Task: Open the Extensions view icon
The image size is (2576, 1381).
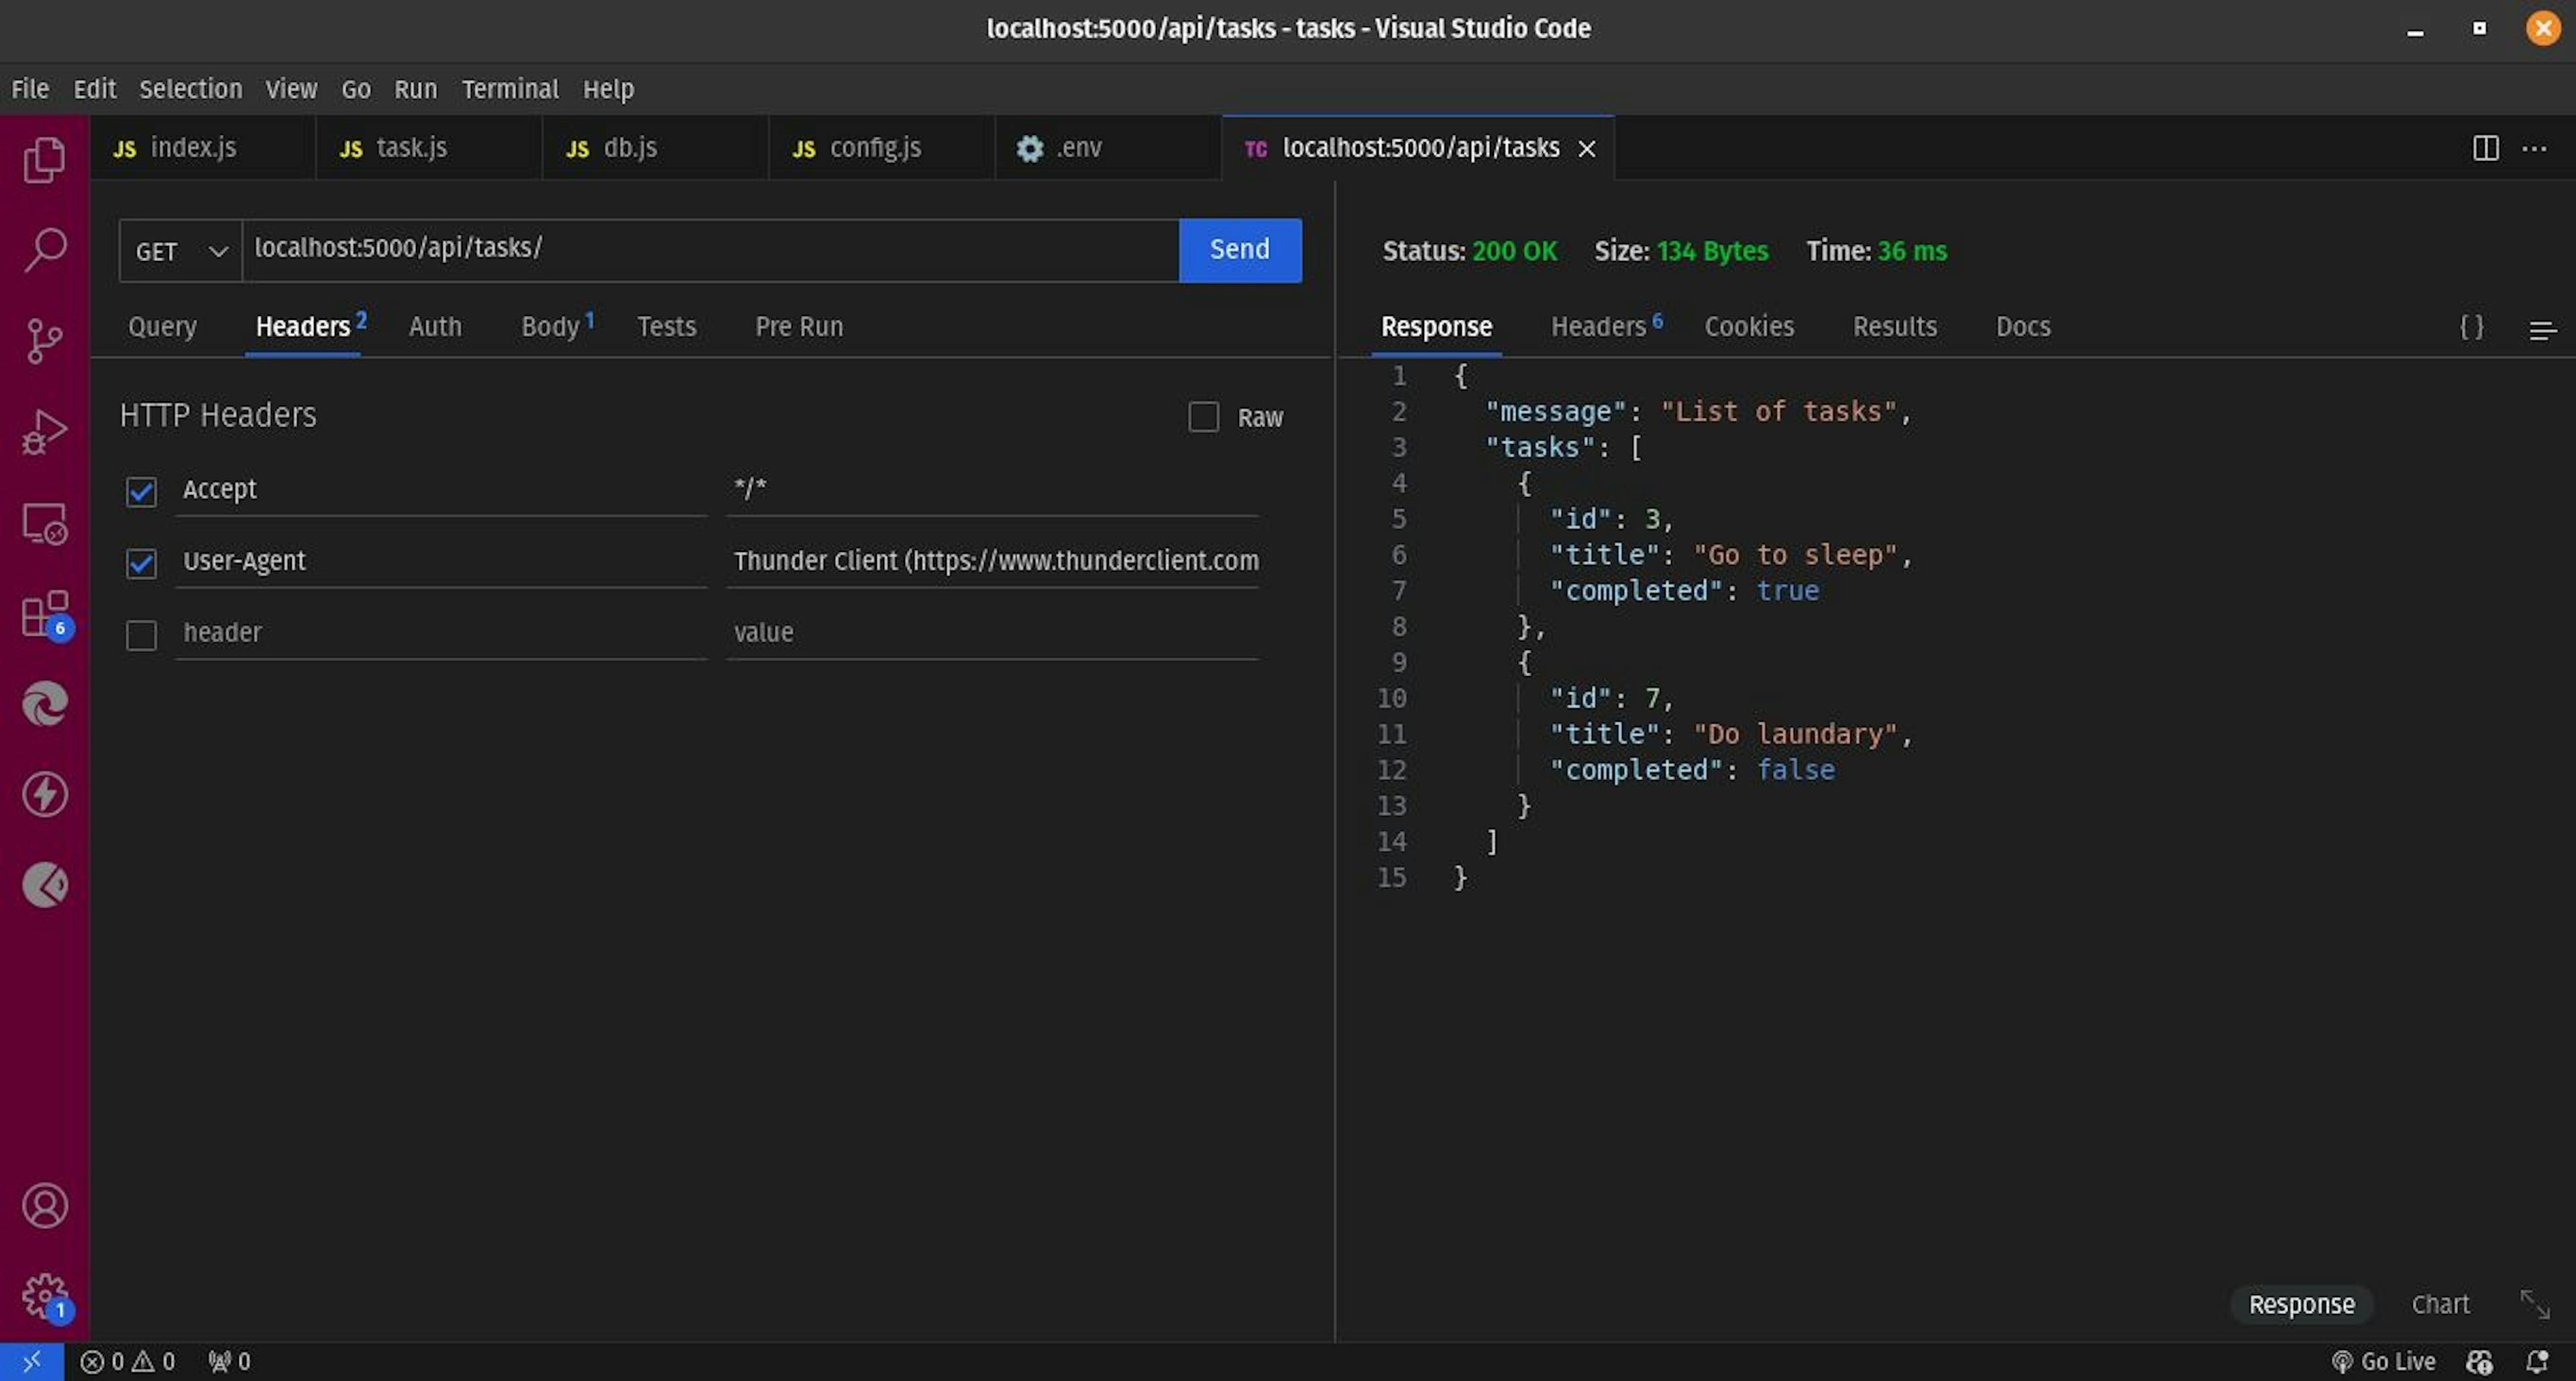Action: click(x=44, y=614)
